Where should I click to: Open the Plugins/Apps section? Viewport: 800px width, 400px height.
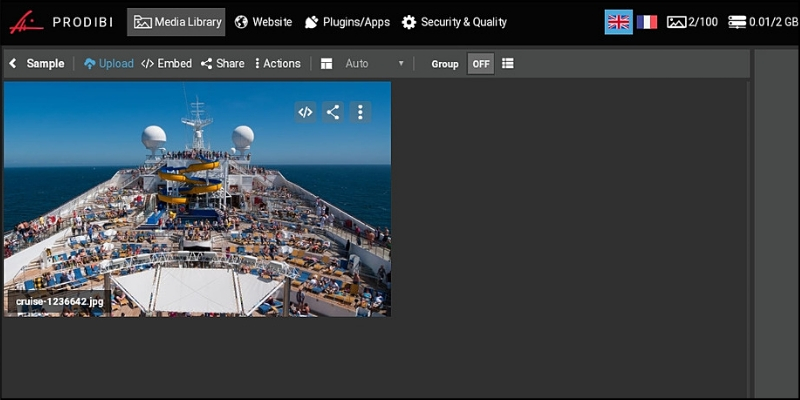pos(347,22)
